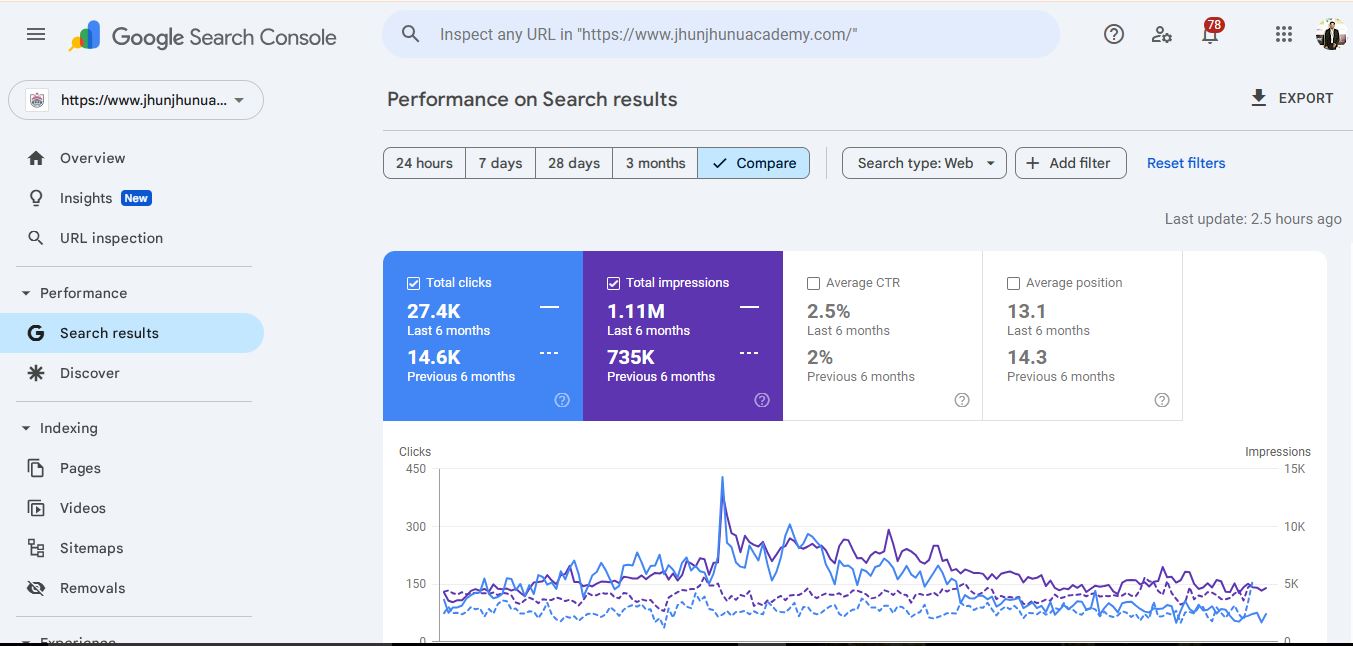The image size is (1353, 646).
Task: Uncheck the Total clicks checkbox
Action: pos(414,283)
